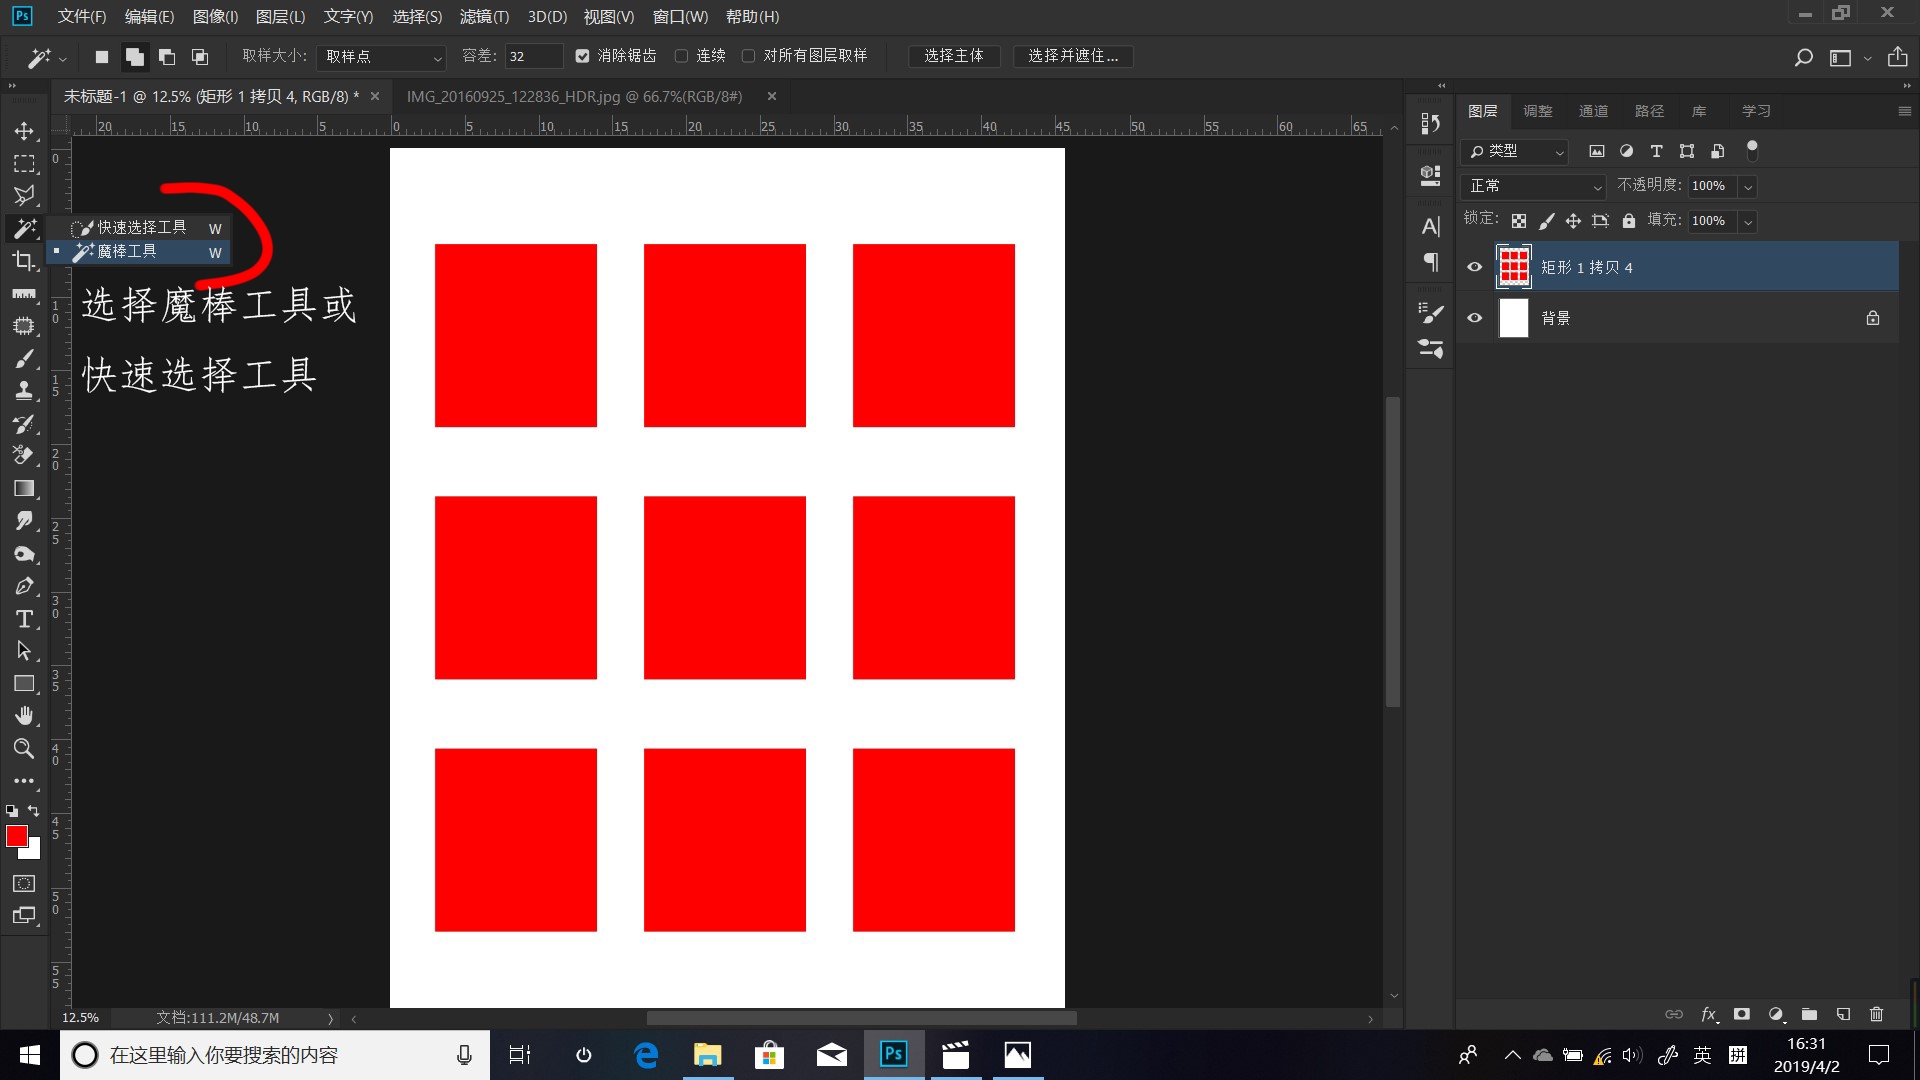Image resolution: width=1920 pixels, height=1080 pixels.
Task: Select the Crop tool
Action: pos(24,261)
